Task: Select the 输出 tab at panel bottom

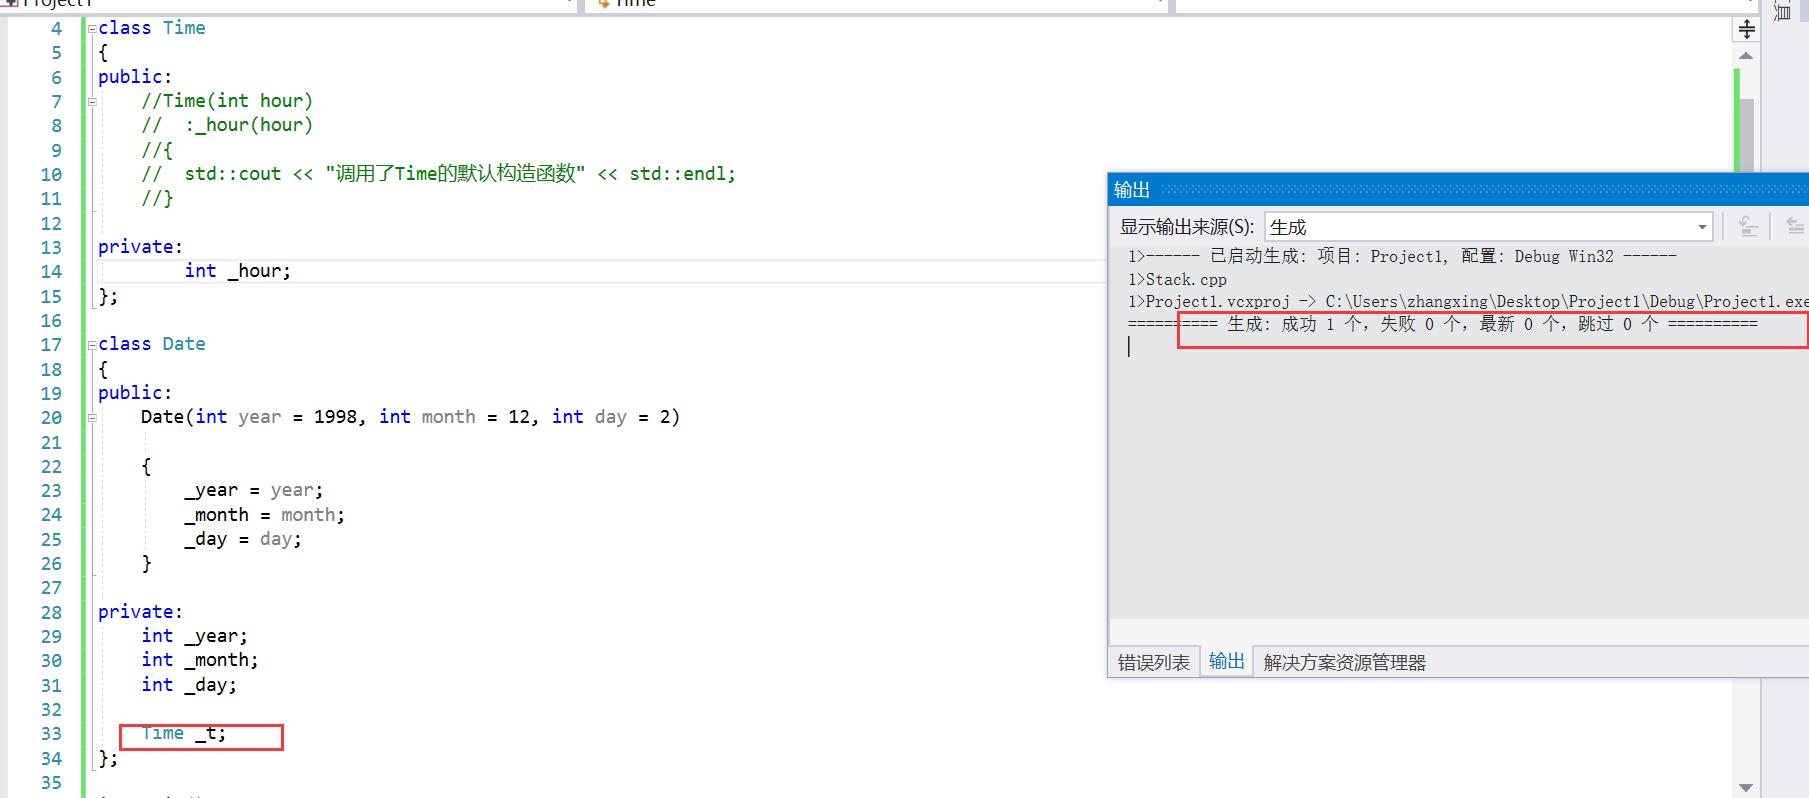Action: tap(1226, 661)
